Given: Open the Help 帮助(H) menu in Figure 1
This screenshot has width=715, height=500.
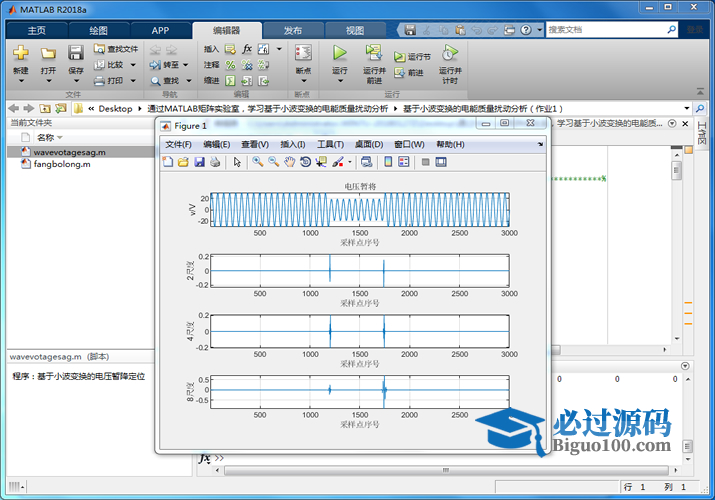Looking at the screenshot, I should click(450, 144).
